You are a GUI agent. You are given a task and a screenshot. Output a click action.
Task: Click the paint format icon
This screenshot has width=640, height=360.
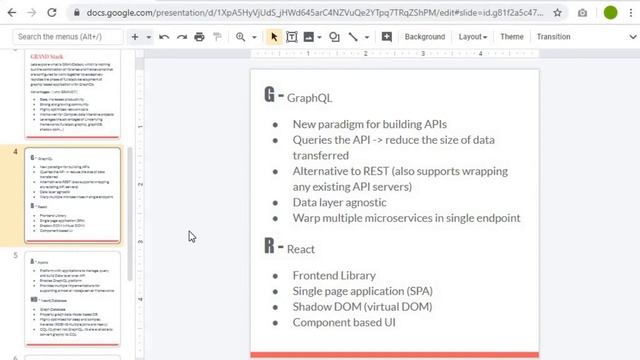(217, 37)
